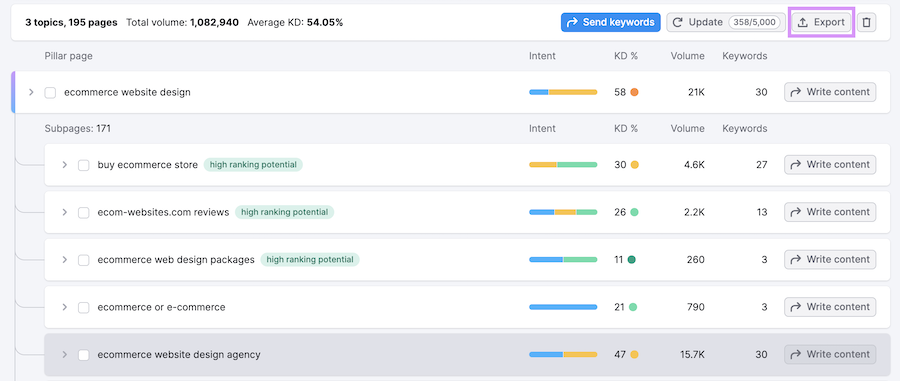Check the ecommerce website design checkbox
Image resolution: width=900 pixels, height=381 pixels.
point(51,92)
